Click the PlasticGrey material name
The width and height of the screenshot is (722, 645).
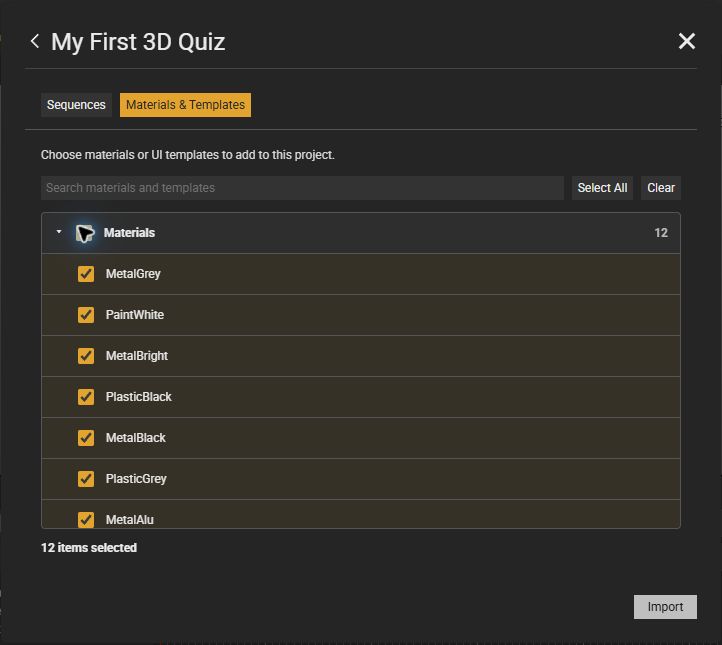coord(136,479)
